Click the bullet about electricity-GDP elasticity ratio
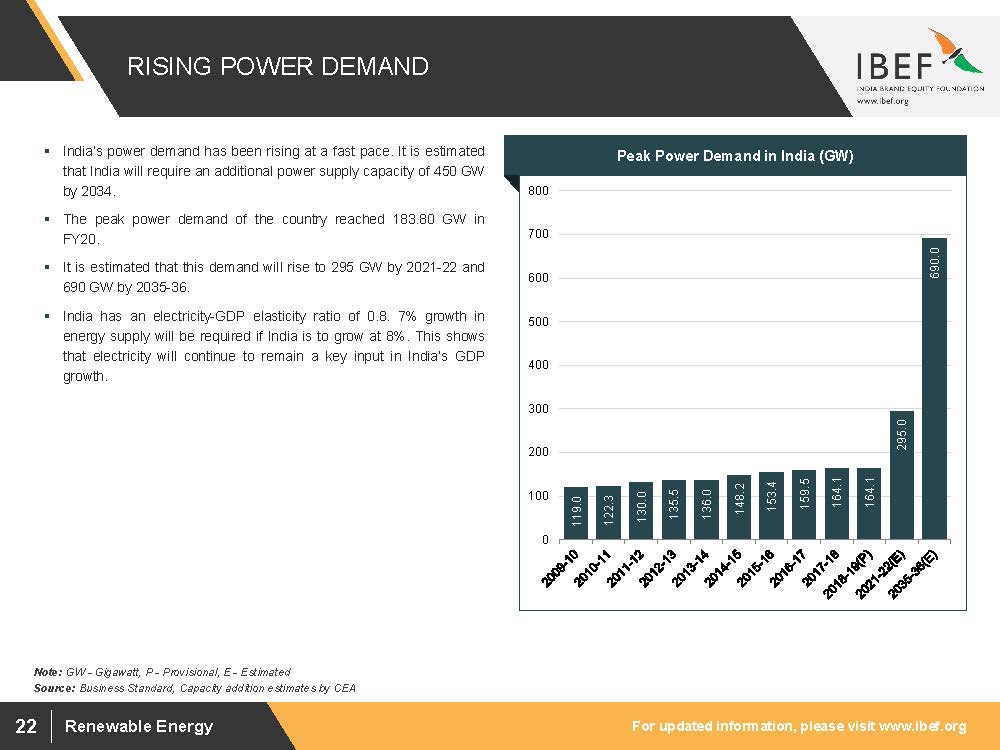Image resolution: width=1000 pixels, height=750 pixels. point(273,346)
